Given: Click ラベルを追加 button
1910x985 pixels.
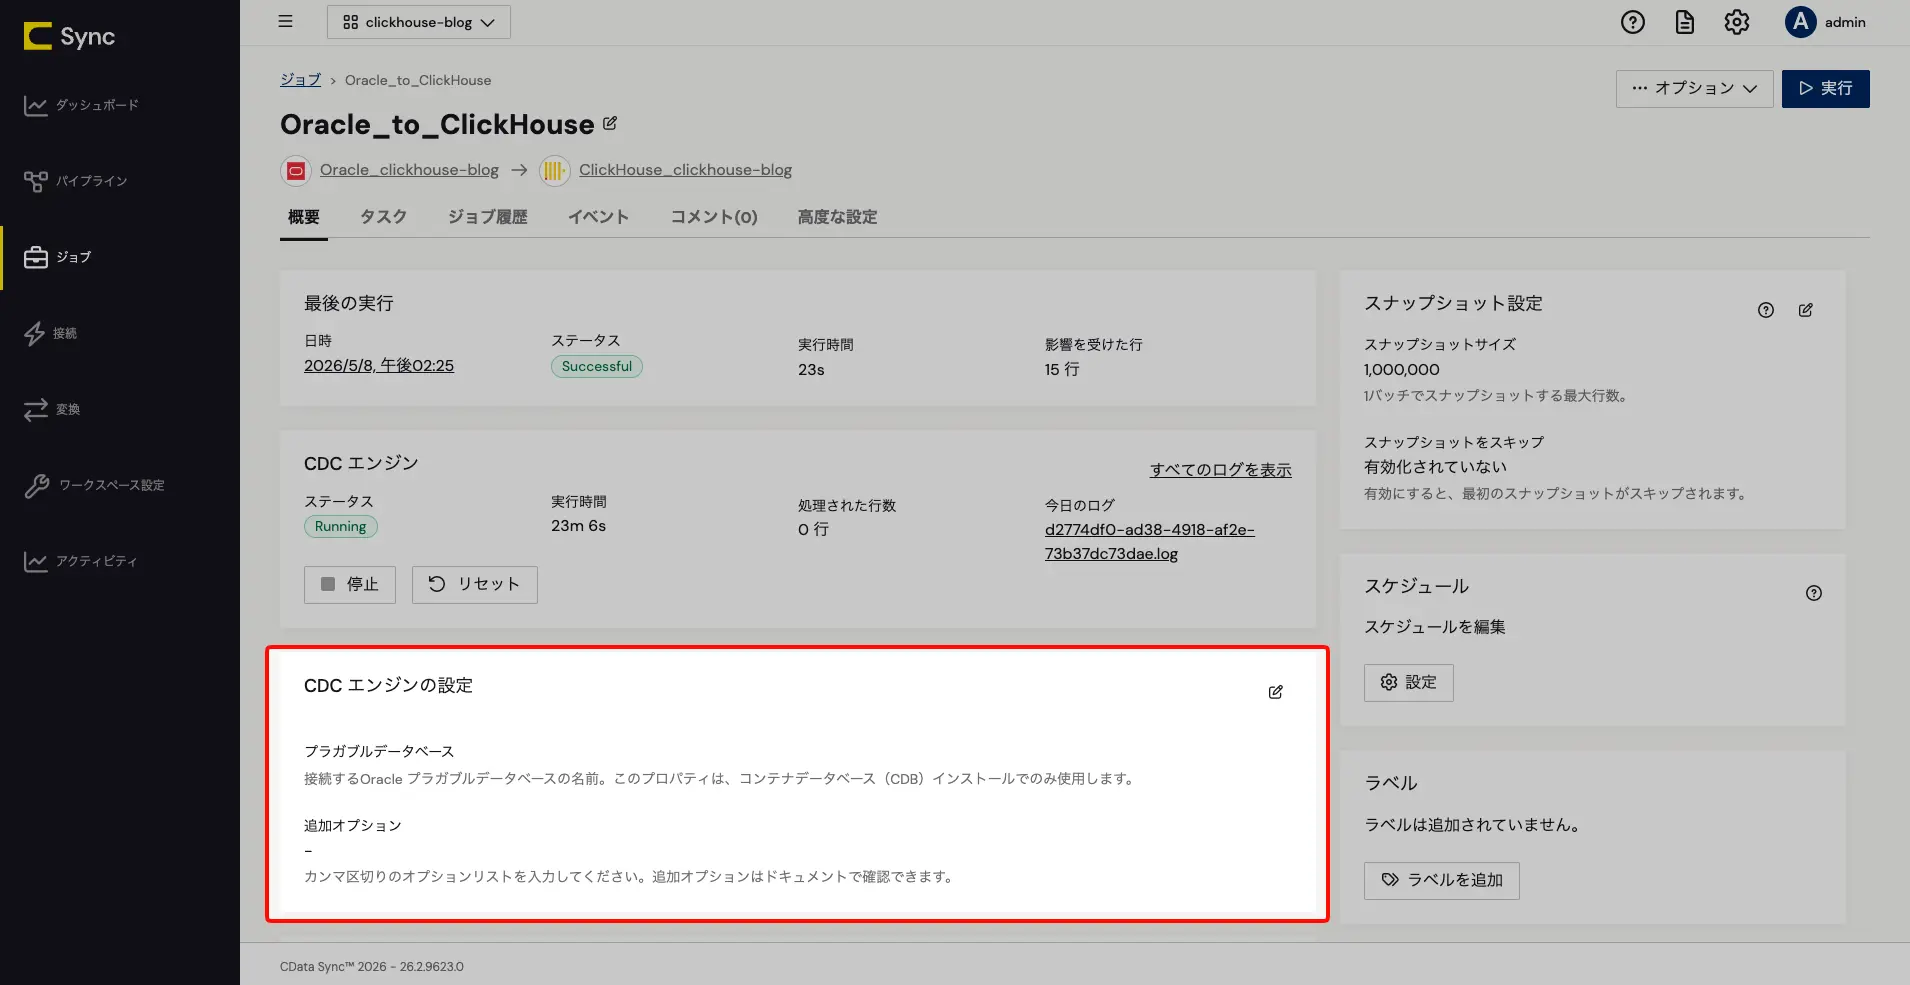Looking at the screenshot, I should pyautogui.click(x=1442, y=881).
